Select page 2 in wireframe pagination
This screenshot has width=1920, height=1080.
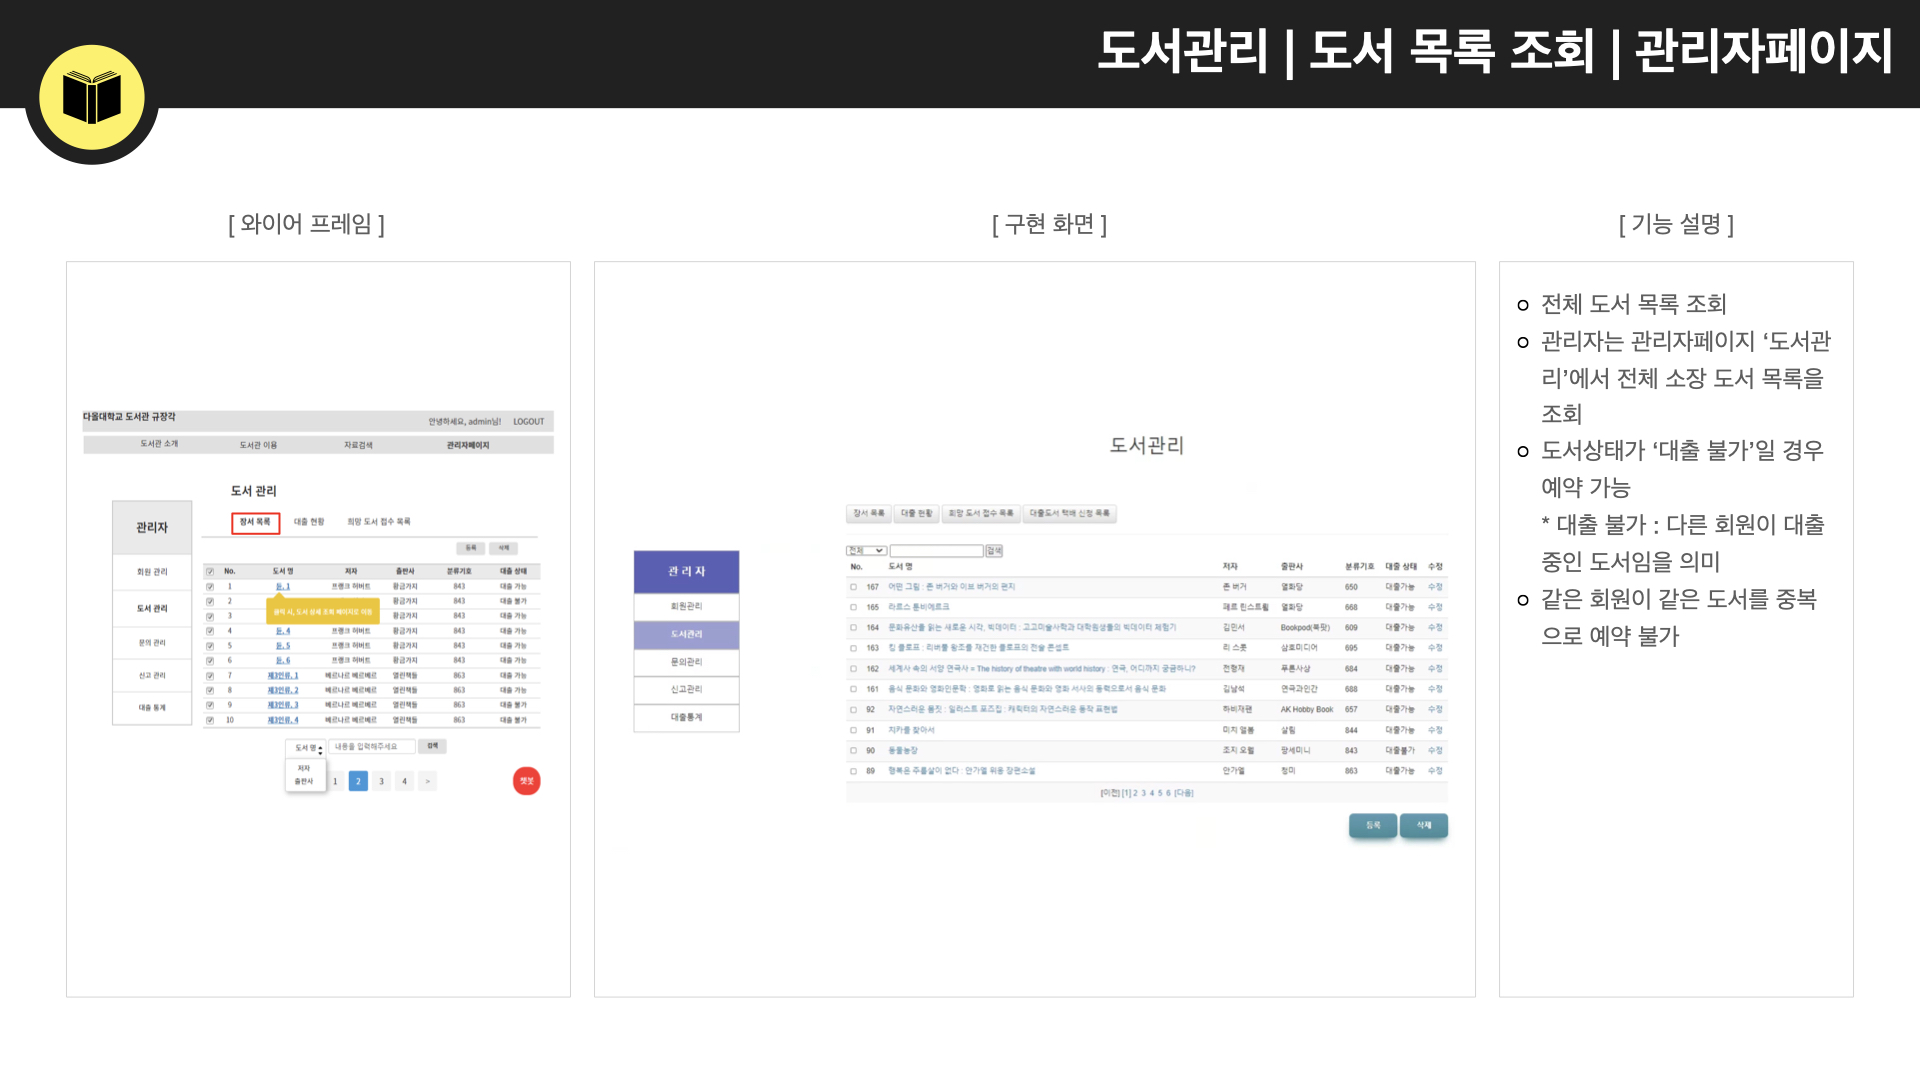pos(358,781)
